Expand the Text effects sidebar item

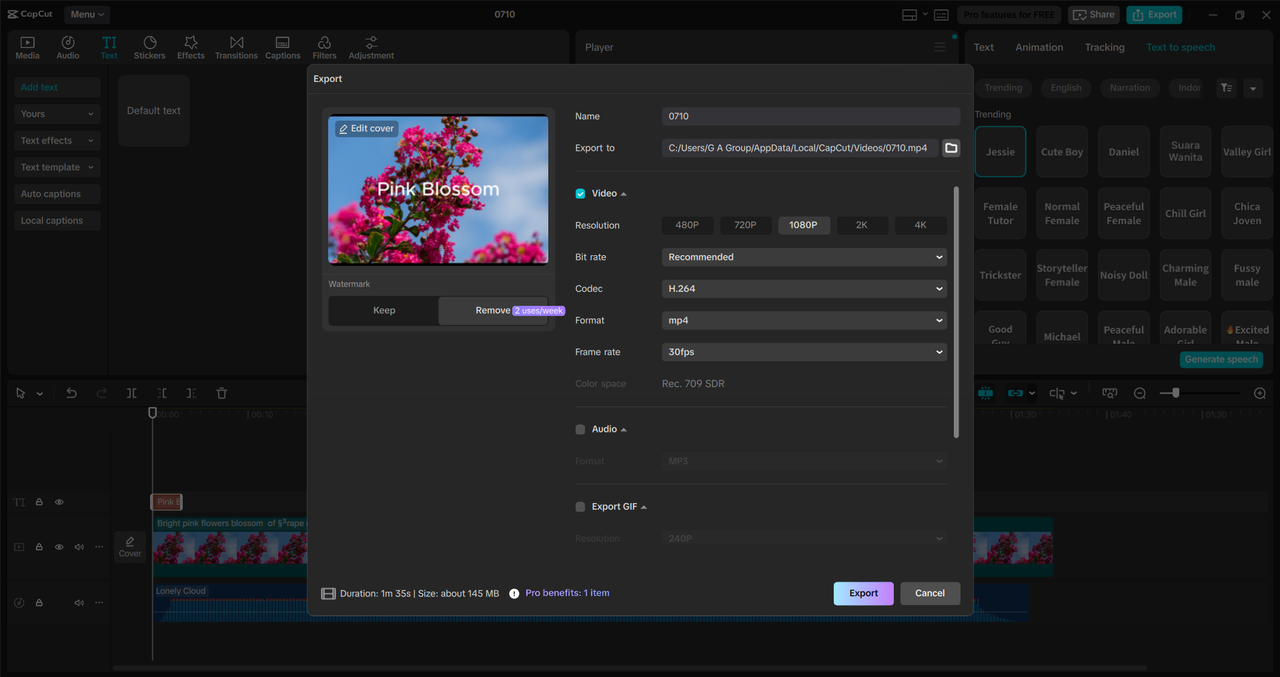[x=58, y=141]
